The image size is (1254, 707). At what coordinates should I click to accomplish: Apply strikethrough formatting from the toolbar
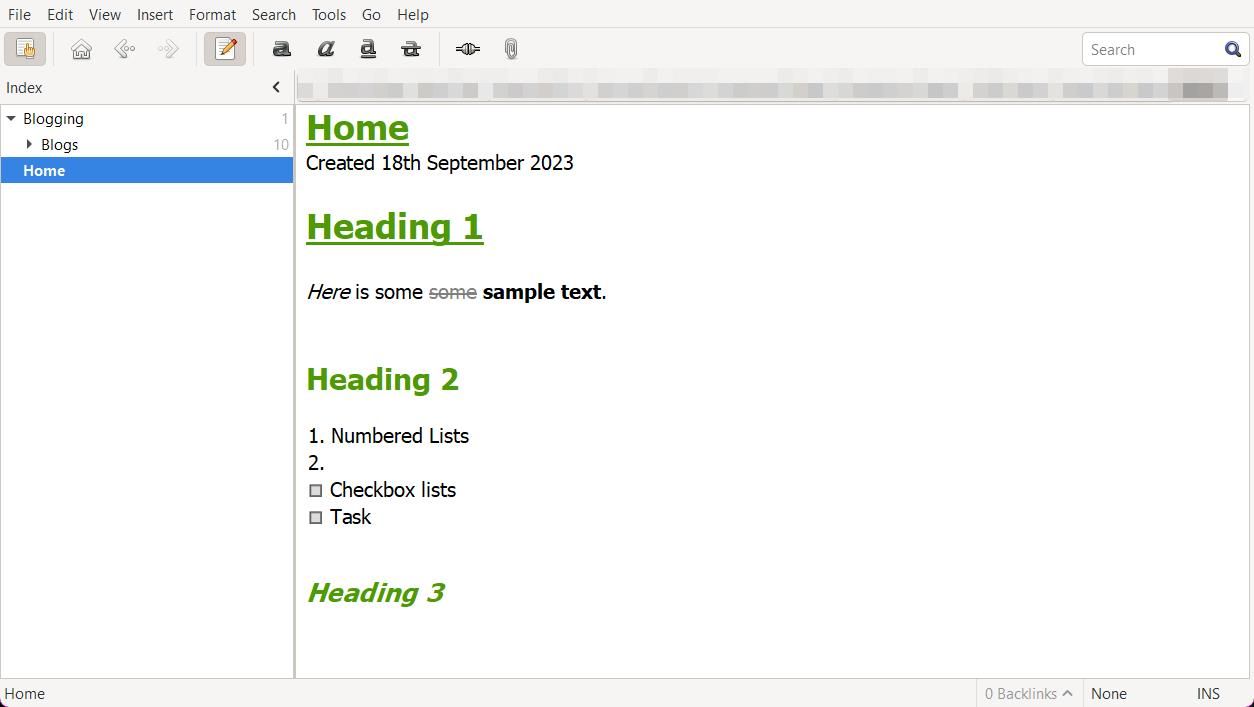pos(411,49)
